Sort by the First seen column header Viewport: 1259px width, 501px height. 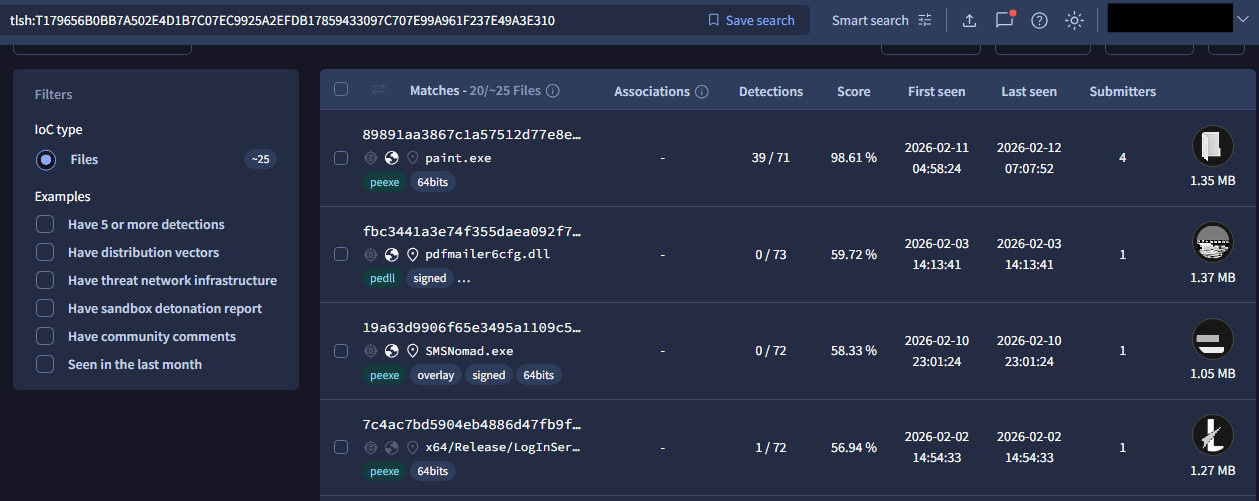[937, 91]
